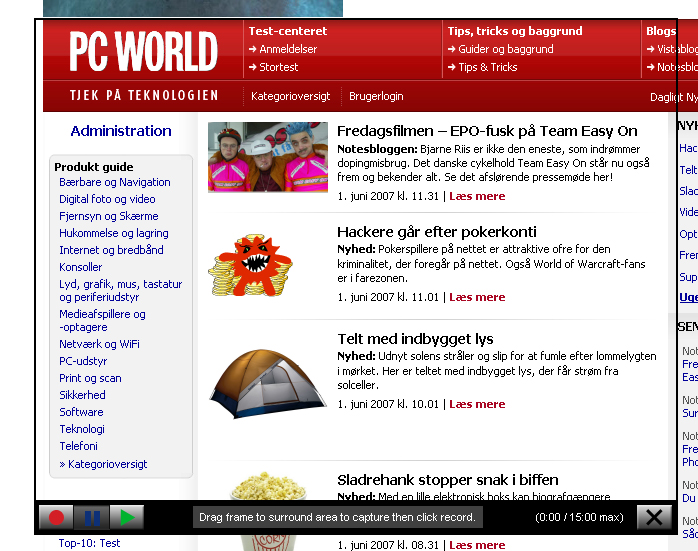Open Anmeldelser under Test-centeret
This screenshot has width=698, height=551.
[x=288, y=49]
